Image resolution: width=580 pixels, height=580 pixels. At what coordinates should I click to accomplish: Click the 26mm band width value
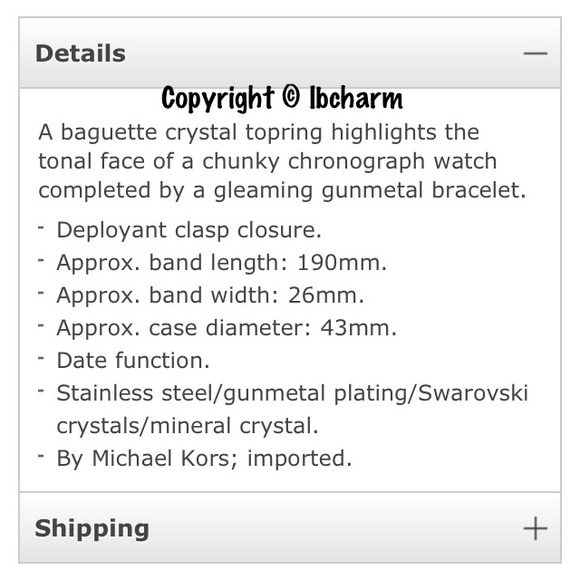pos(326,295)
